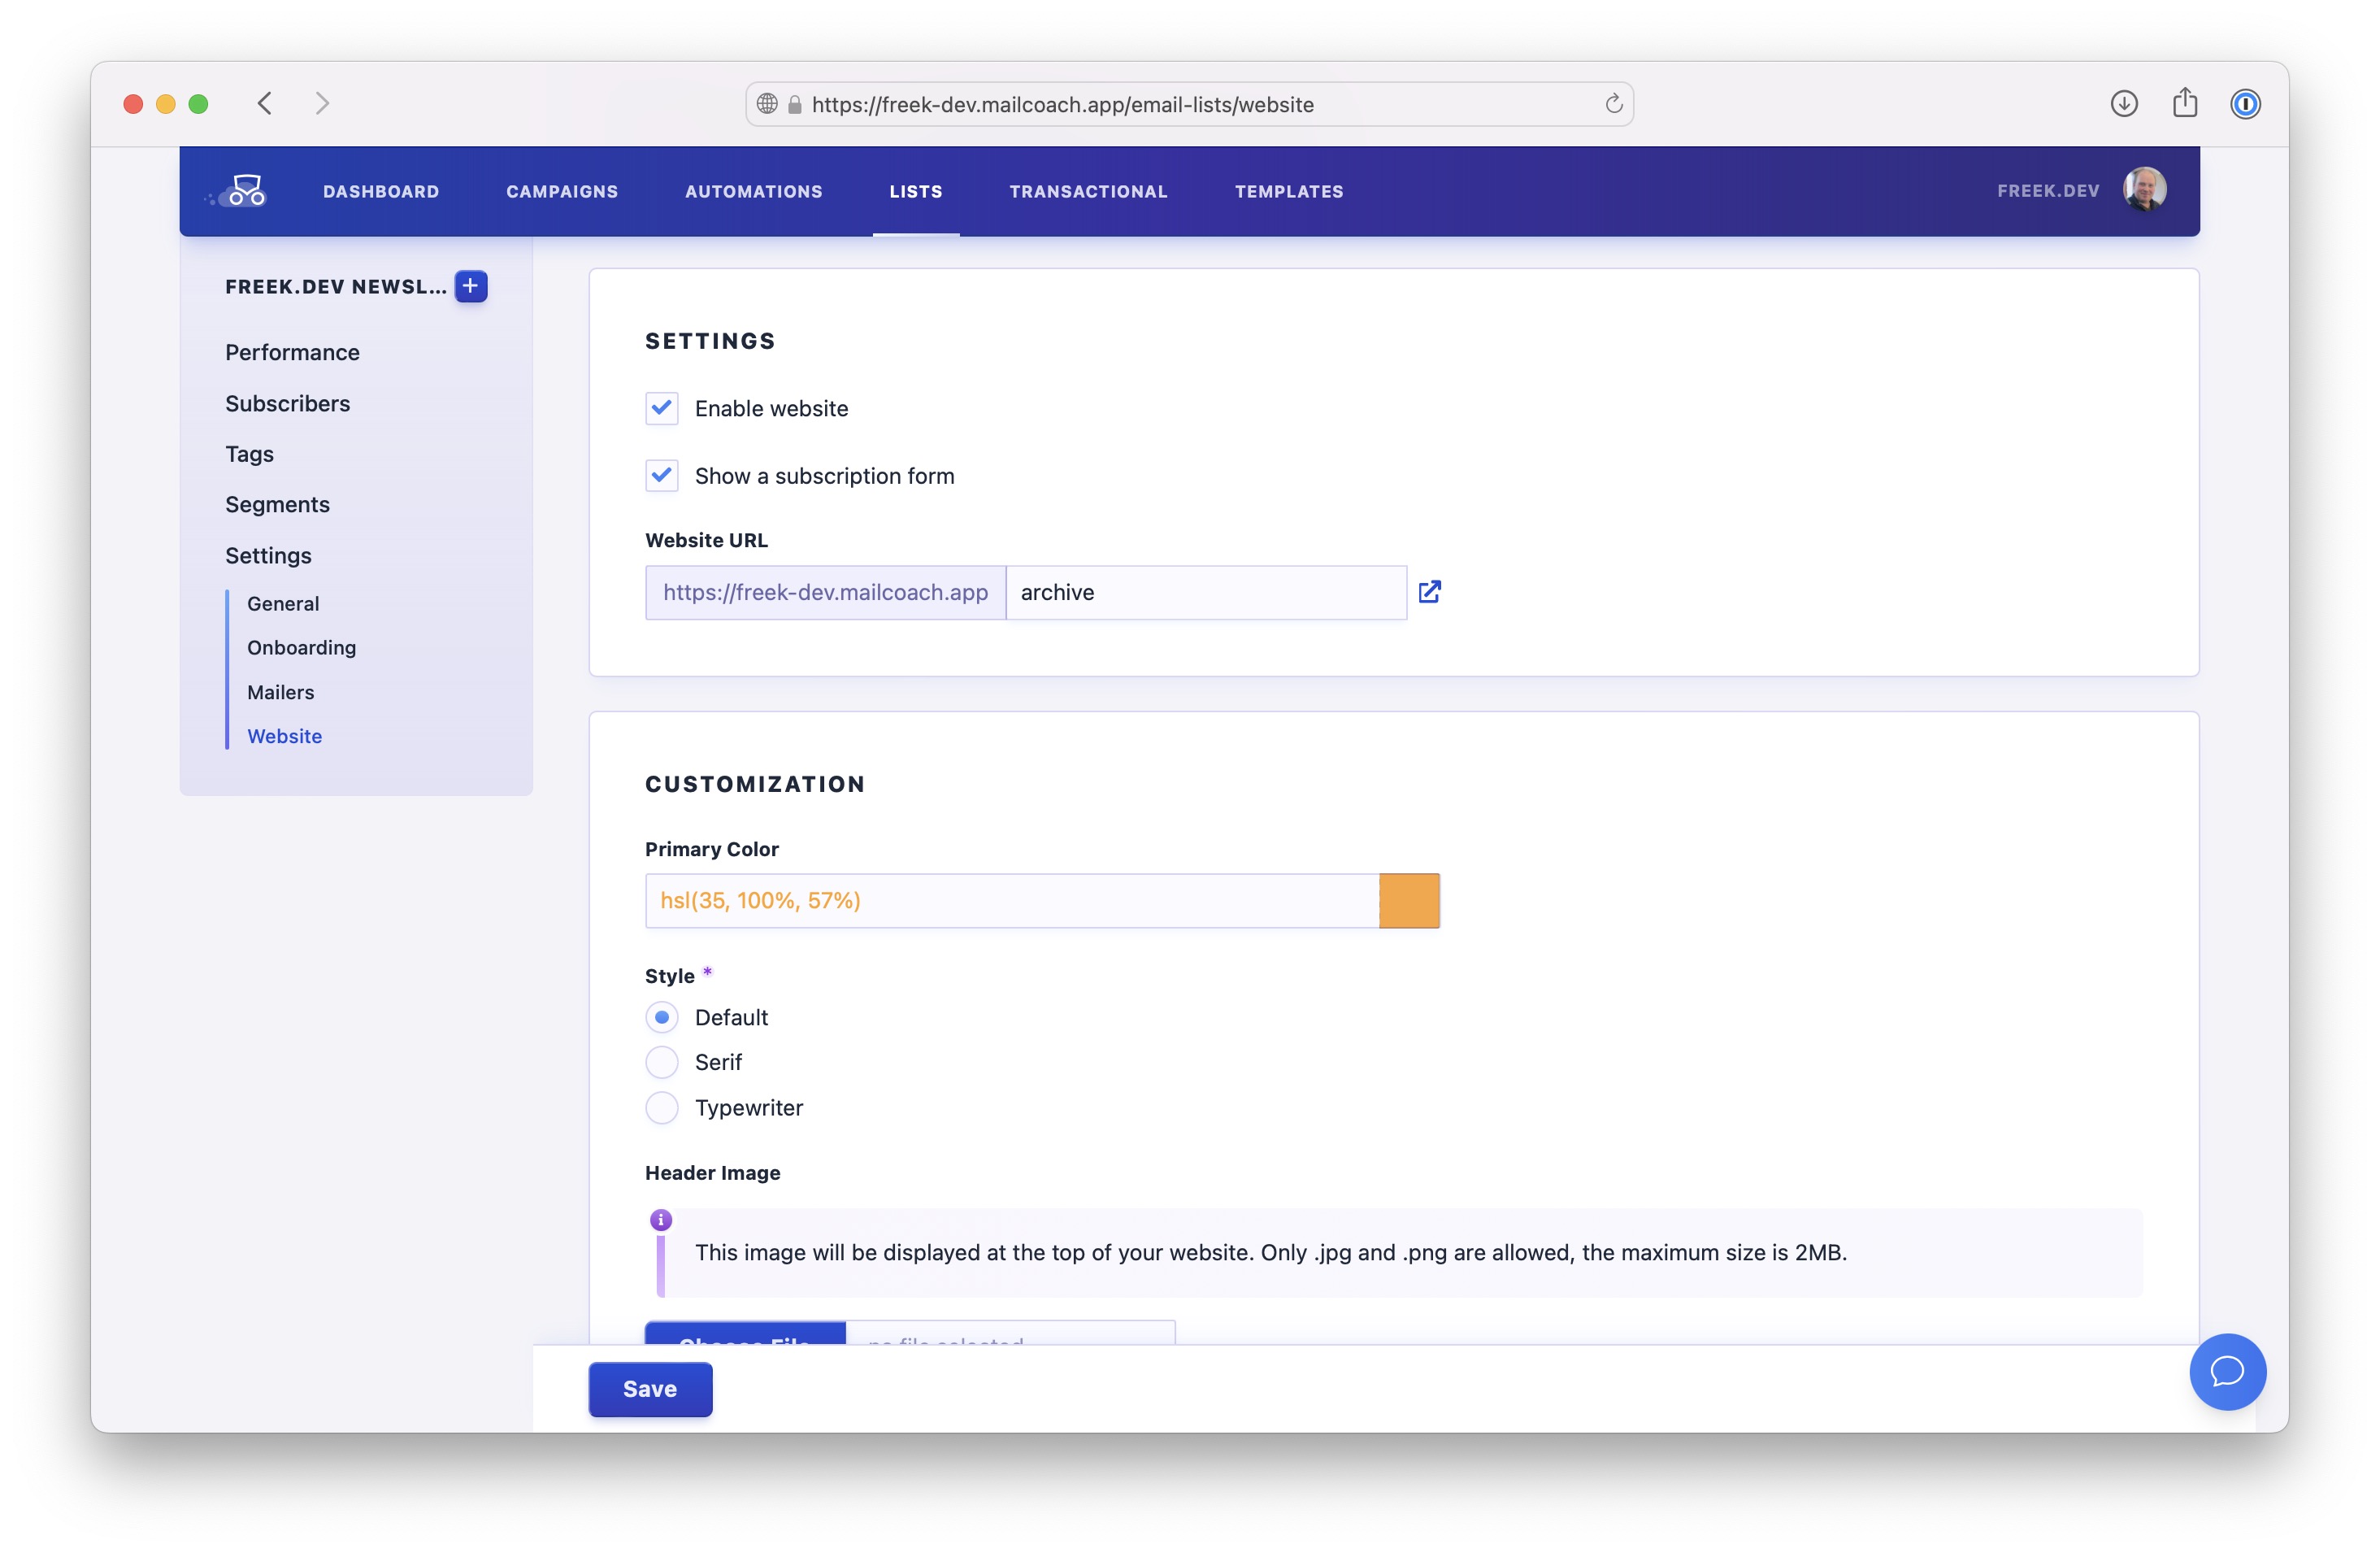The width and height of the screenshot is (2380, 1553).
Task: Click the Primary Color hsl input field
Action: click(x=1012, y=901)
